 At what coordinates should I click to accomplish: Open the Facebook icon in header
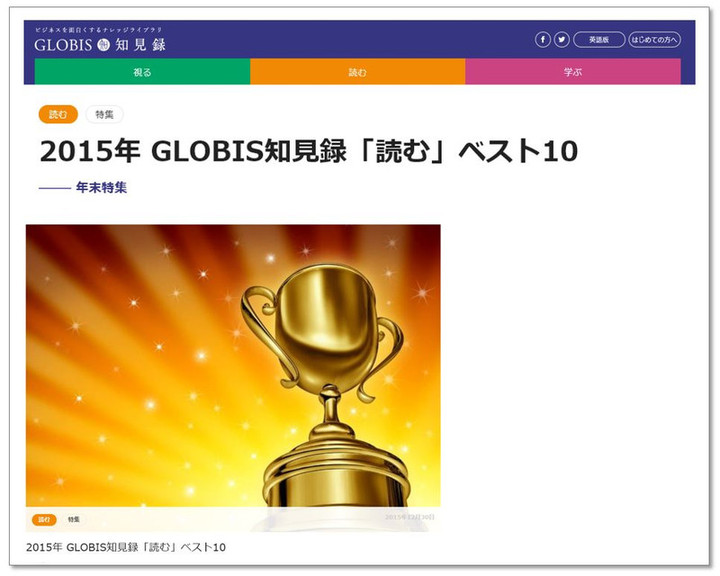point(542,40)
